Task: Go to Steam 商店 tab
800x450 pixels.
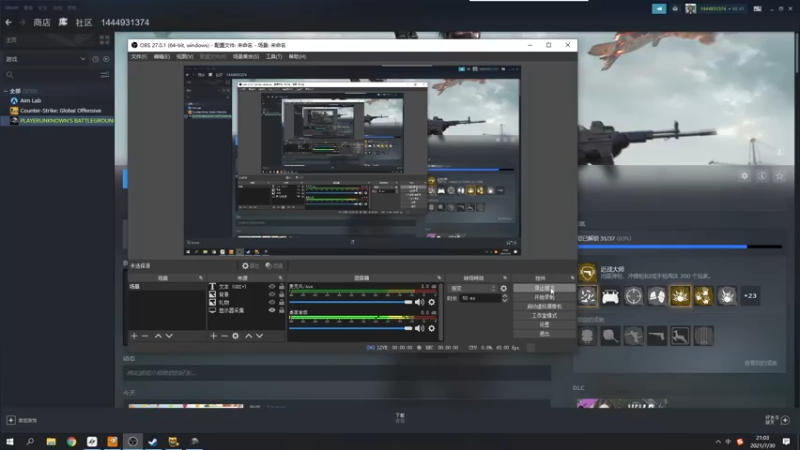Action: (x=42, y=22)
